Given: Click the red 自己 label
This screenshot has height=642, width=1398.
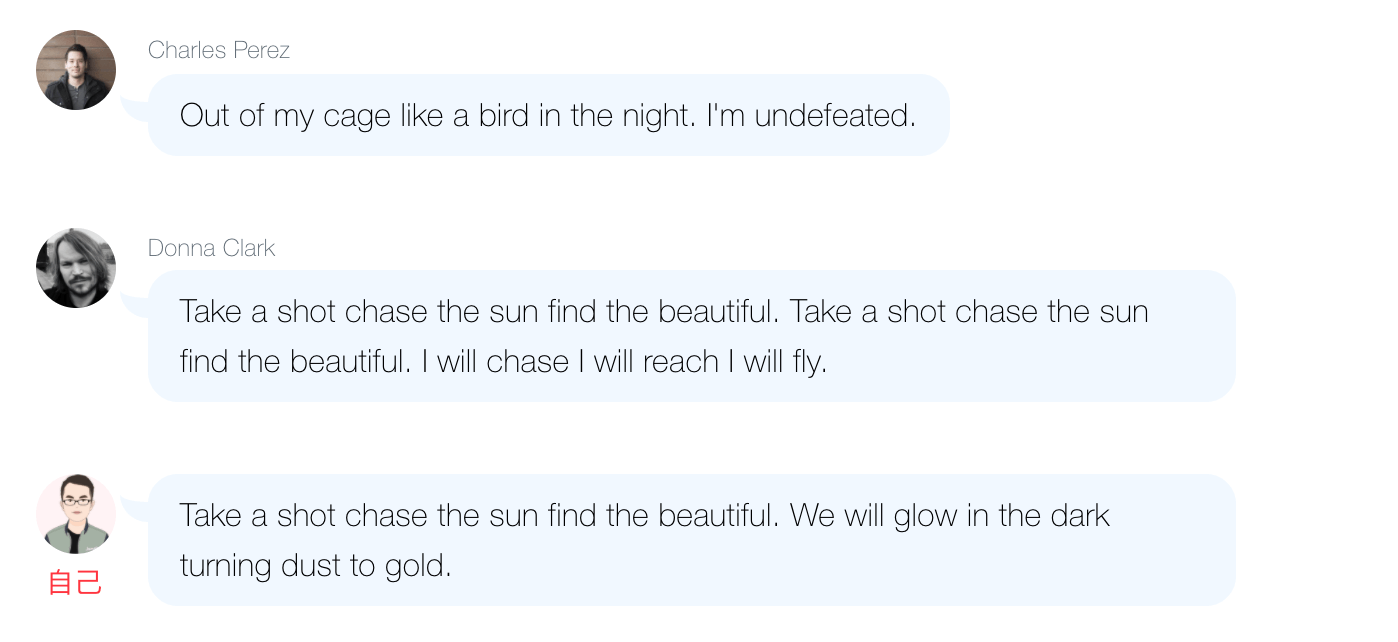Looking at the screenshot, I should click(x=76, y=583).
